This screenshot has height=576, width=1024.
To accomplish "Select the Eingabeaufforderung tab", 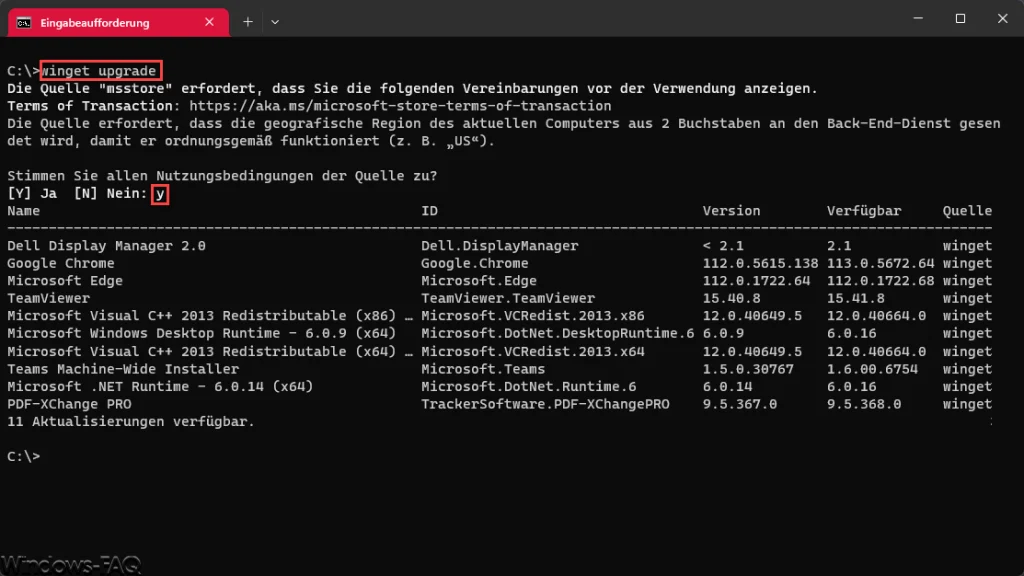I will pos(118,22).
